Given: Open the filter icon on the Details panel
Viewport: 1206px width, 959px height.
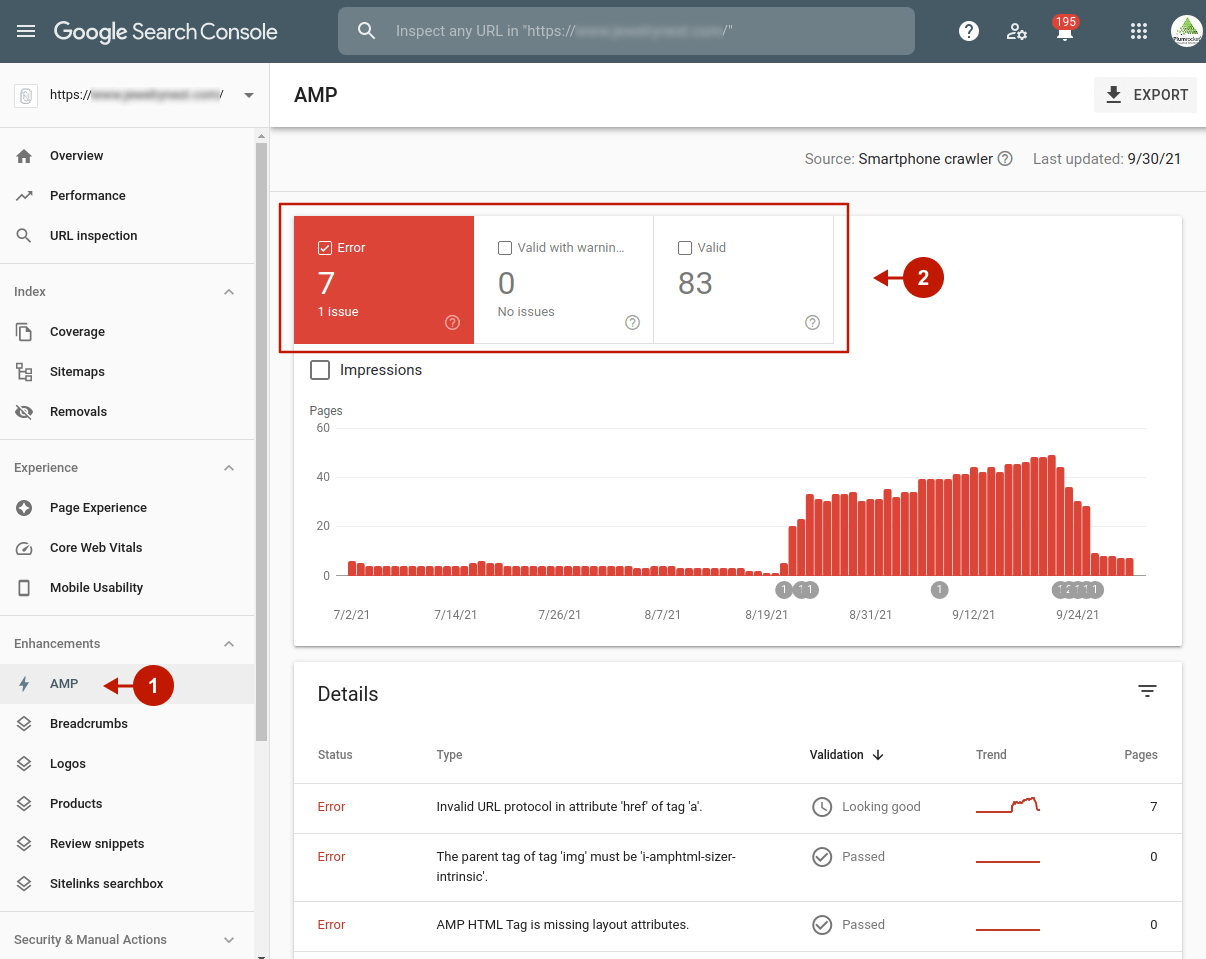Looking at the screenshot, I should click(1147, 691).
